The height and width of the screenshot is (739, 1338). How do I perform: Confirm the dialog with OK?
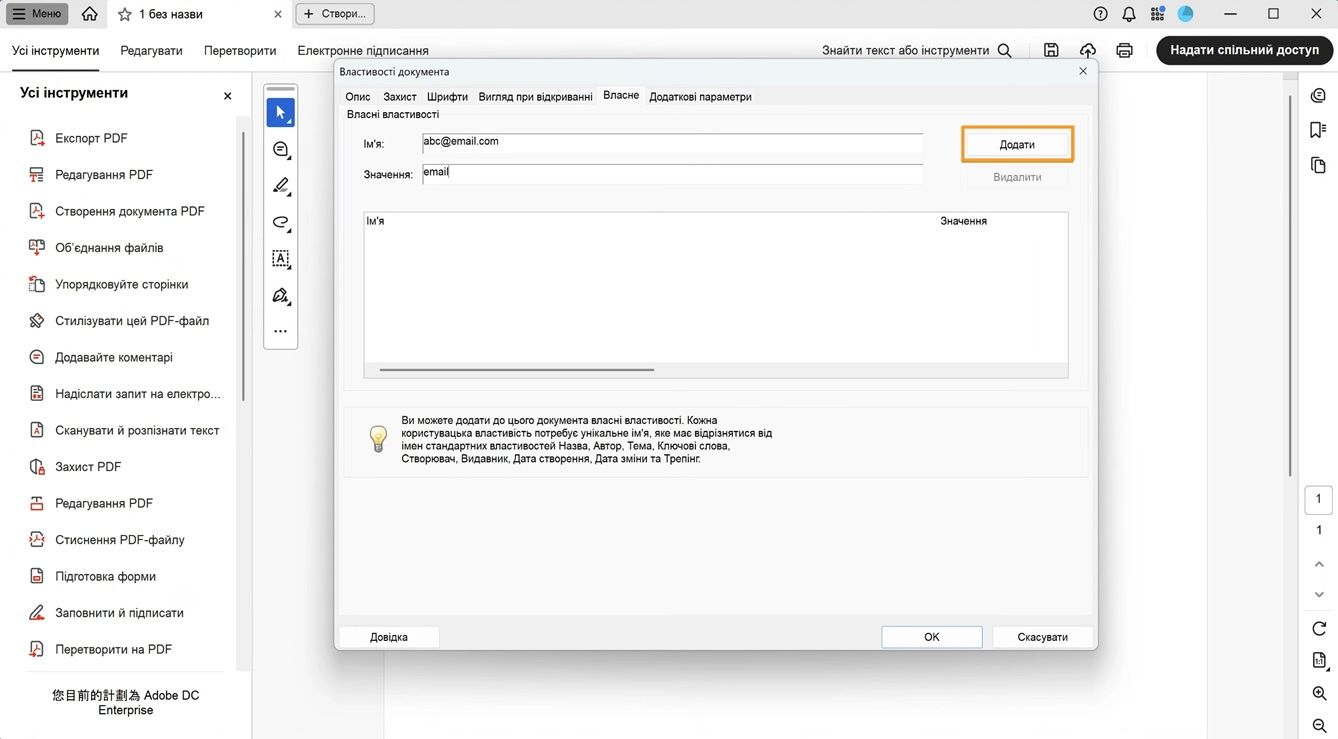932,637
